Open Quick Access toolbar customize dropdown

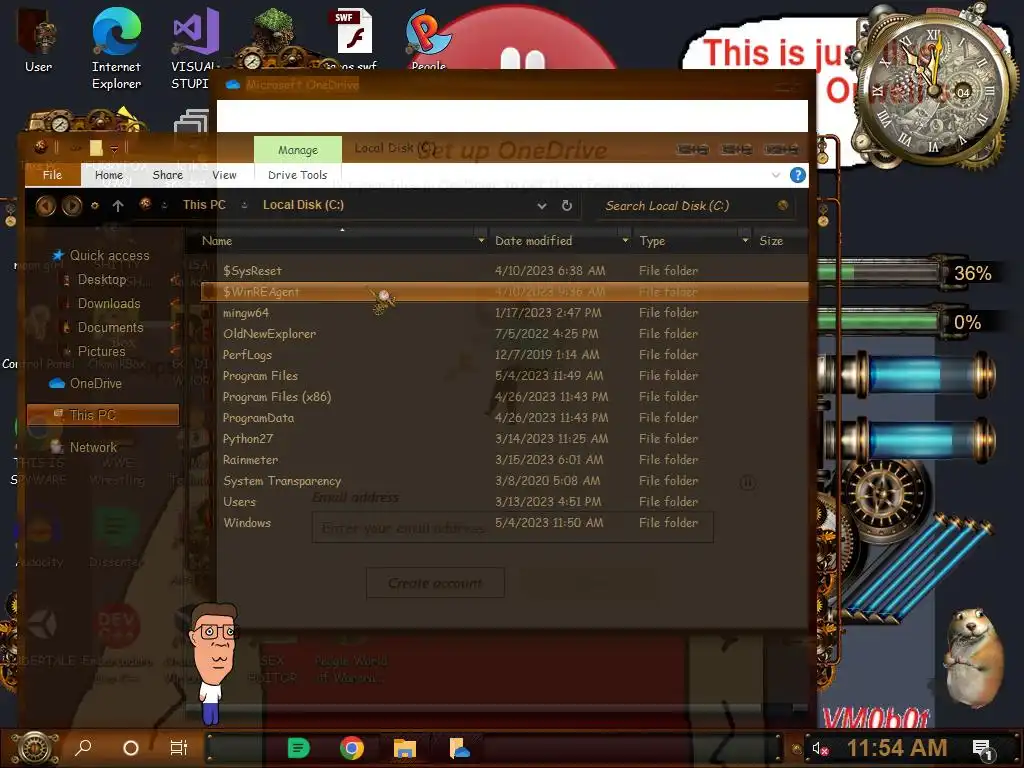pos(114,149)
